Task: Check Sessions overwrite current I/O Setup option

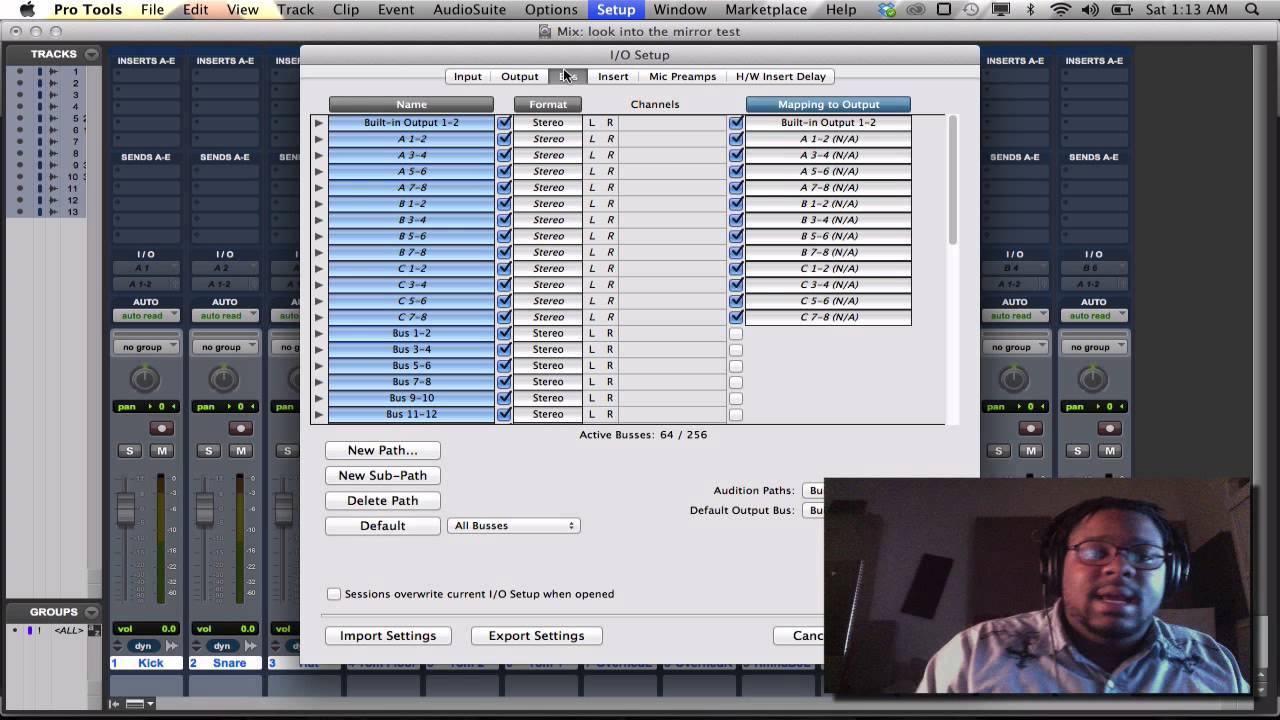Action: coord(334,594)
